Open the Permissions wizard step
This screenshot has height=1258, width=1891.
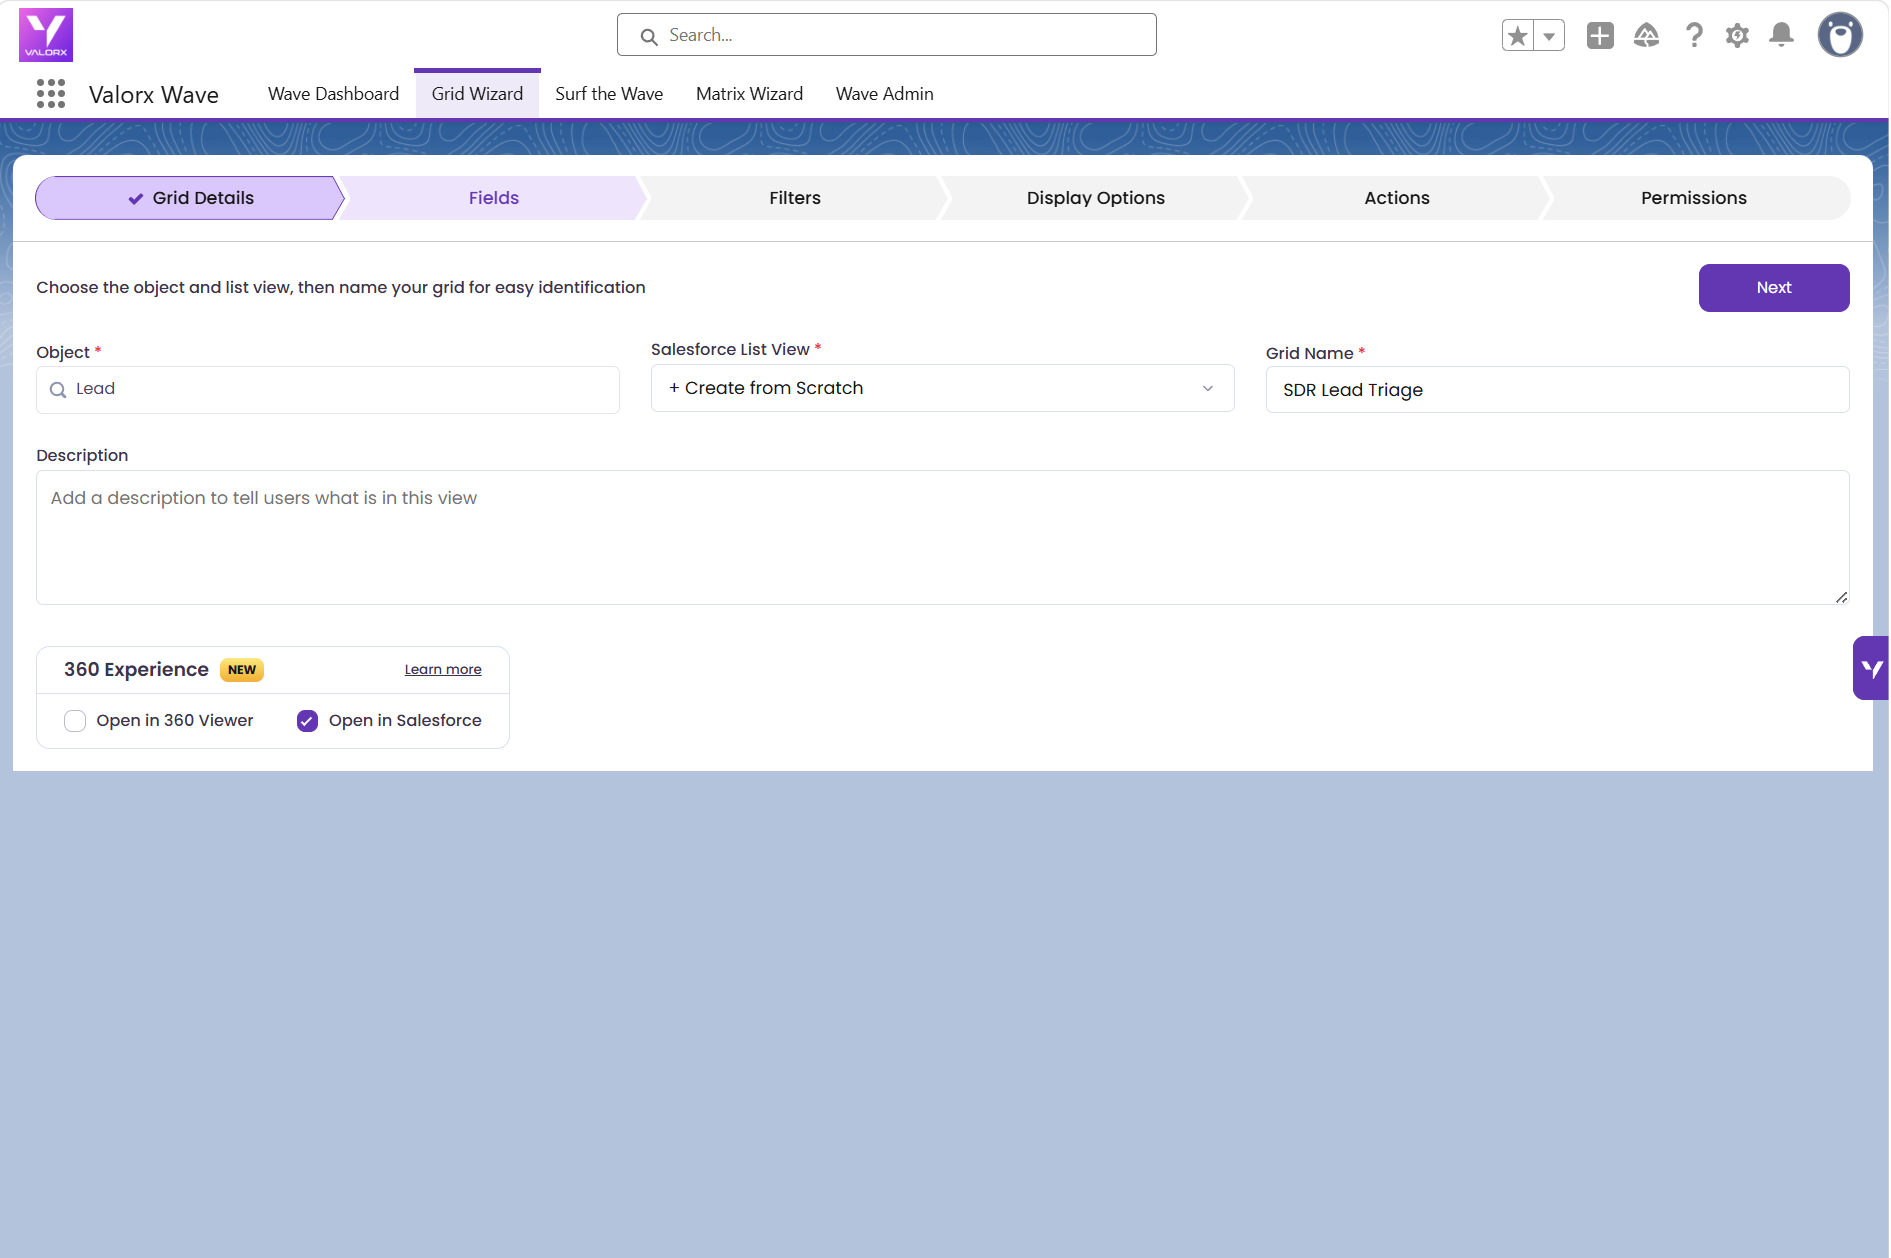(1694, 198)
